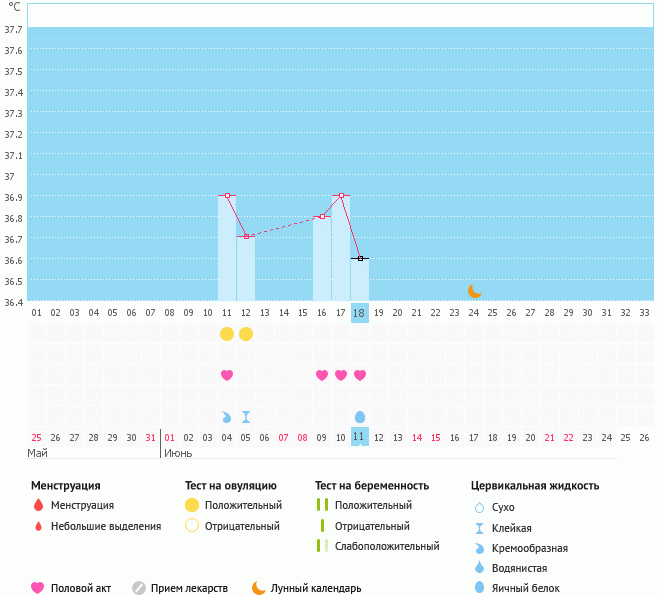Click the intercourse heart icon on day 17
Viewport: 663px width, 595px height.
pos(341,375)
